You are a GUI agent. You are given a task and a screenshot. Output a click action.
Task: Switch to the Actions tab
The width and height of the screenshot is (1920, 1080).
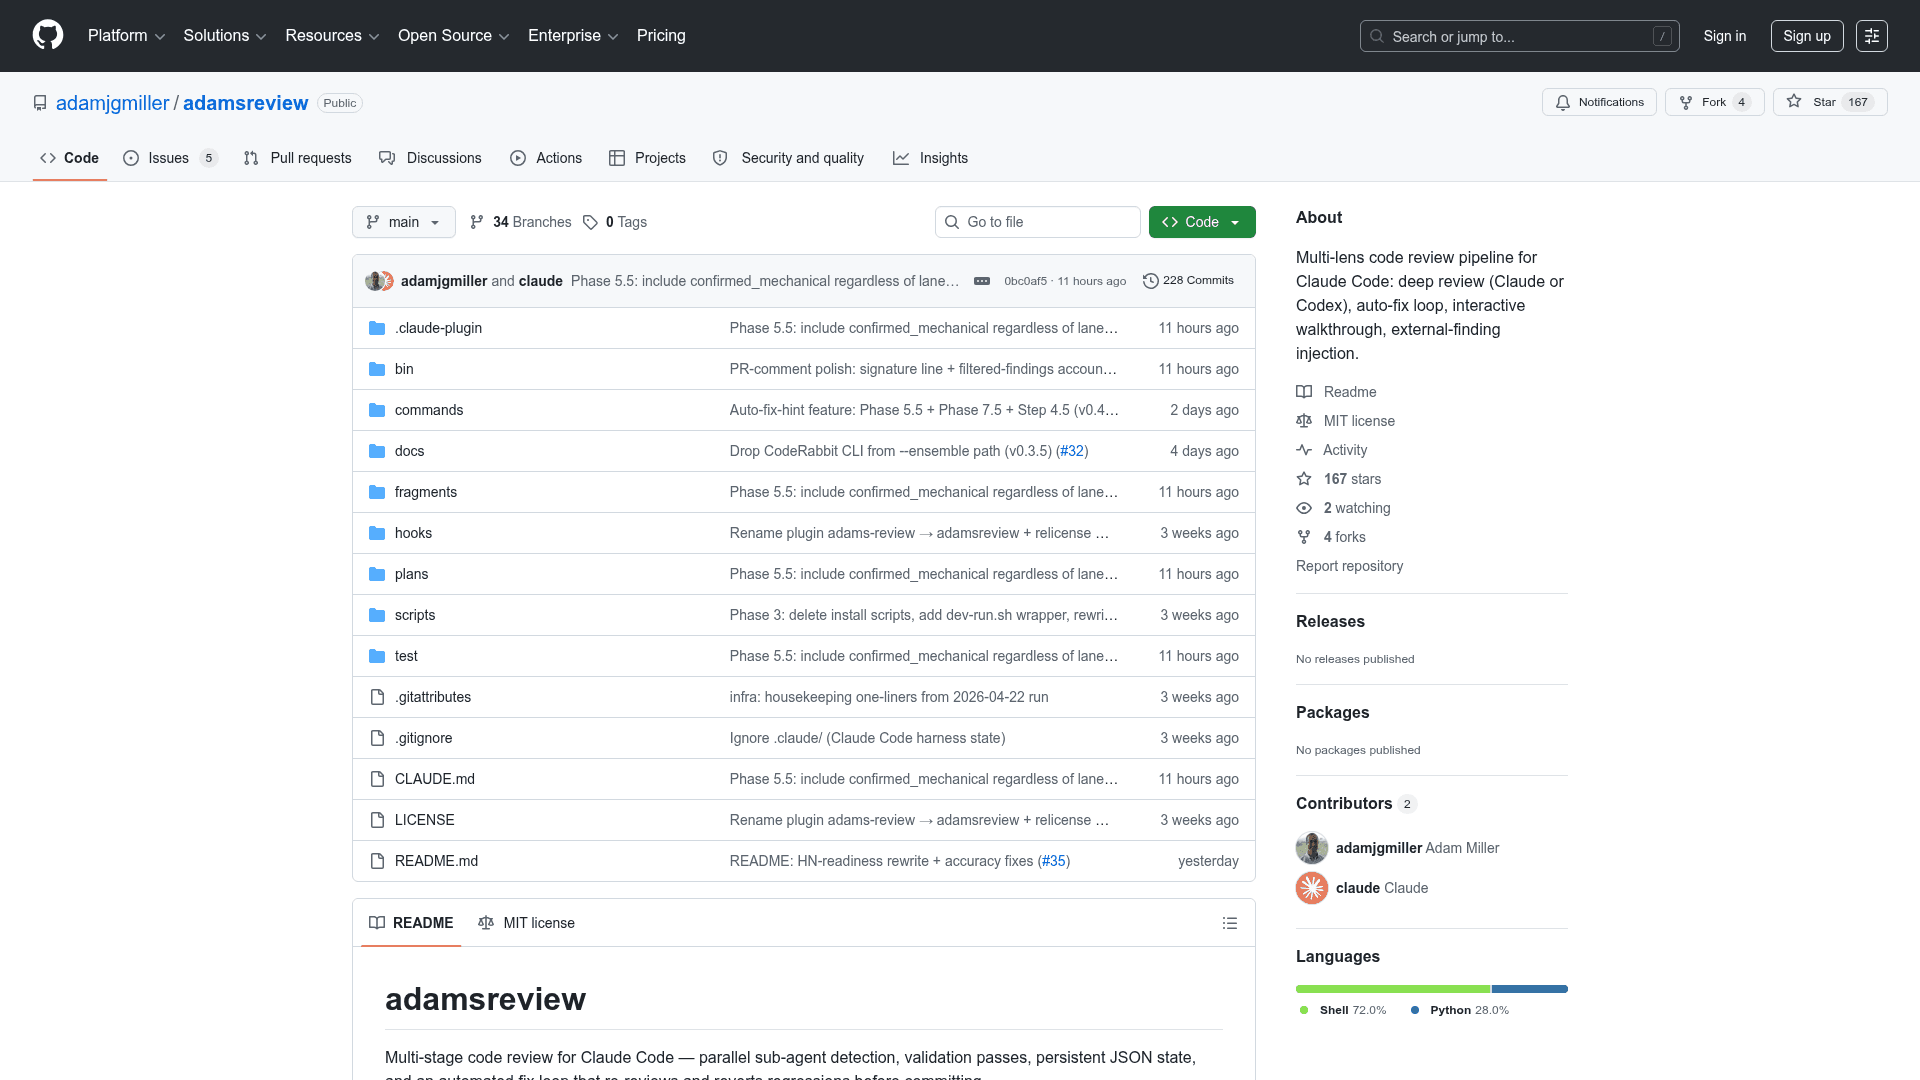(x=546, y=158)
